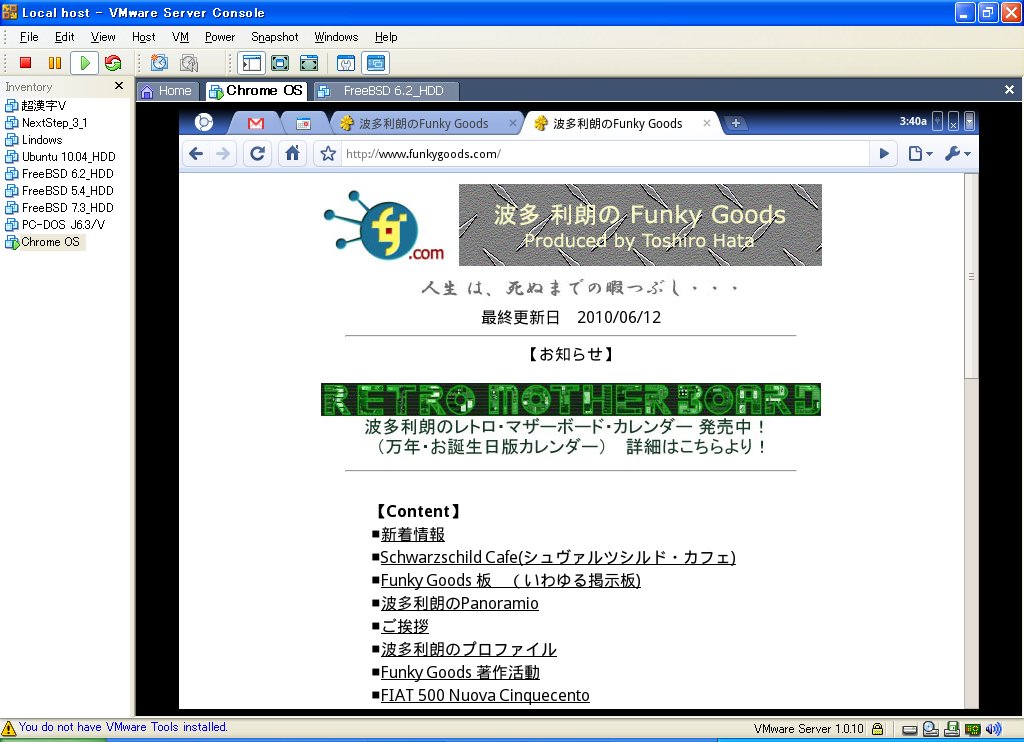The image size is (1024, 742).
Task: Go to the Chrome home page
Action: [293, 153]
